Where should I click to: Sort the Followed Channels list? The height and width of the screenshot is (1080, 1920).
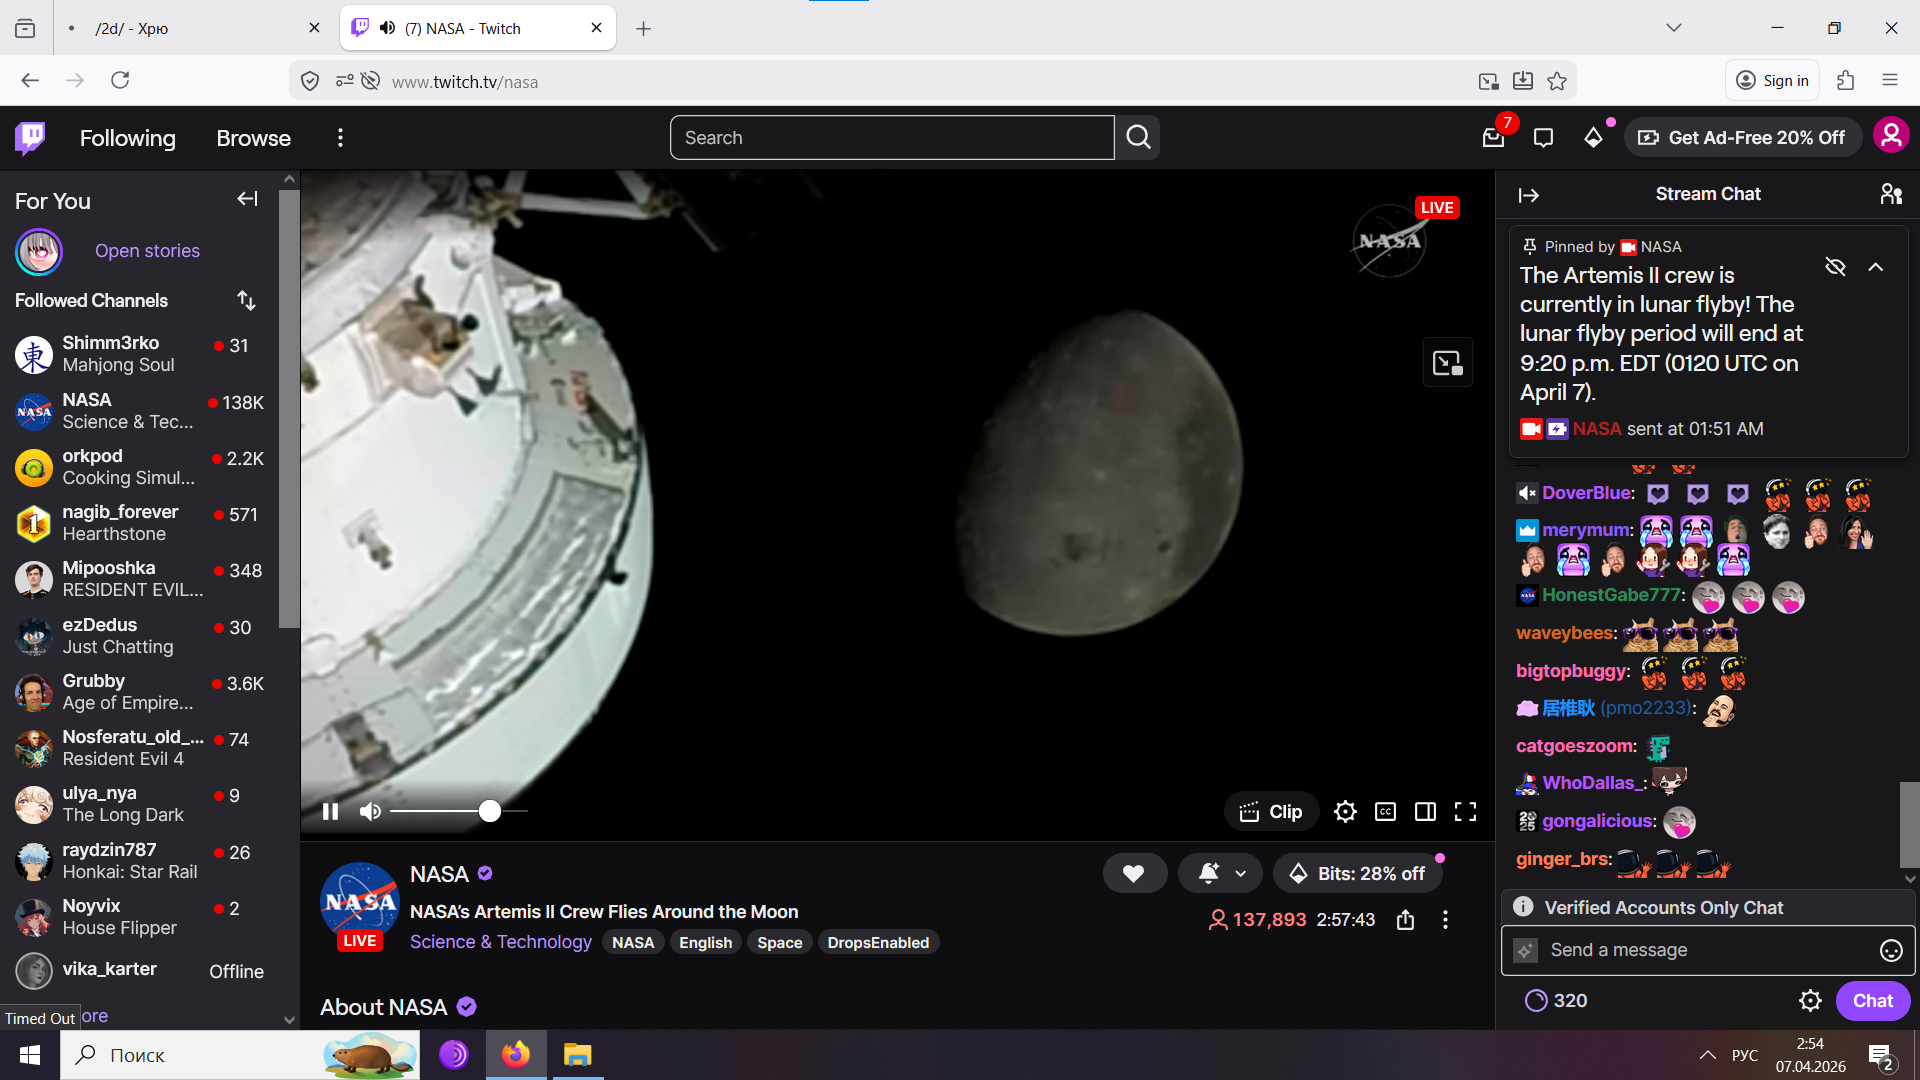[246, 300]
